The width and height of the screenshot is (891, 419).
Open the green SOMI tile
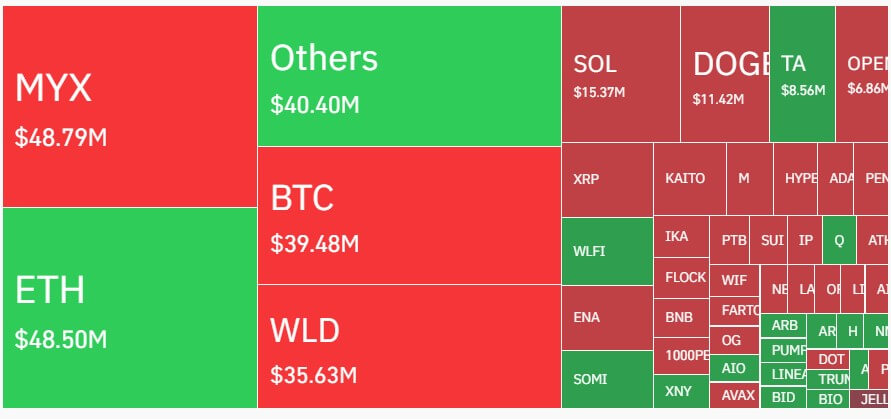(x=607, y=379)
